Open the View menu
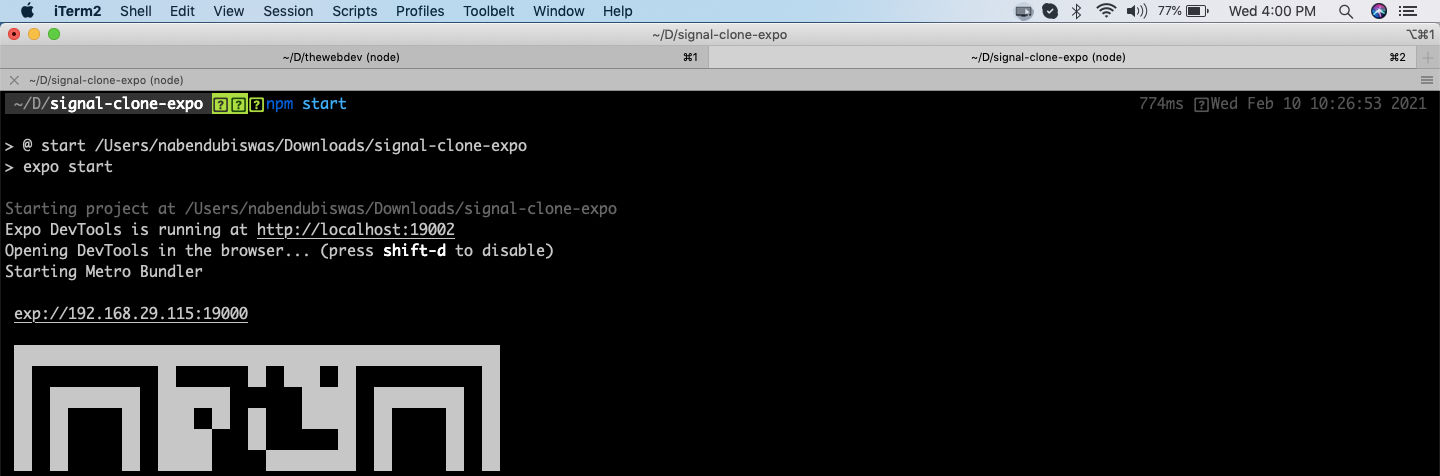The width and height of the screenshot is (1440, 476). point(229,11)
